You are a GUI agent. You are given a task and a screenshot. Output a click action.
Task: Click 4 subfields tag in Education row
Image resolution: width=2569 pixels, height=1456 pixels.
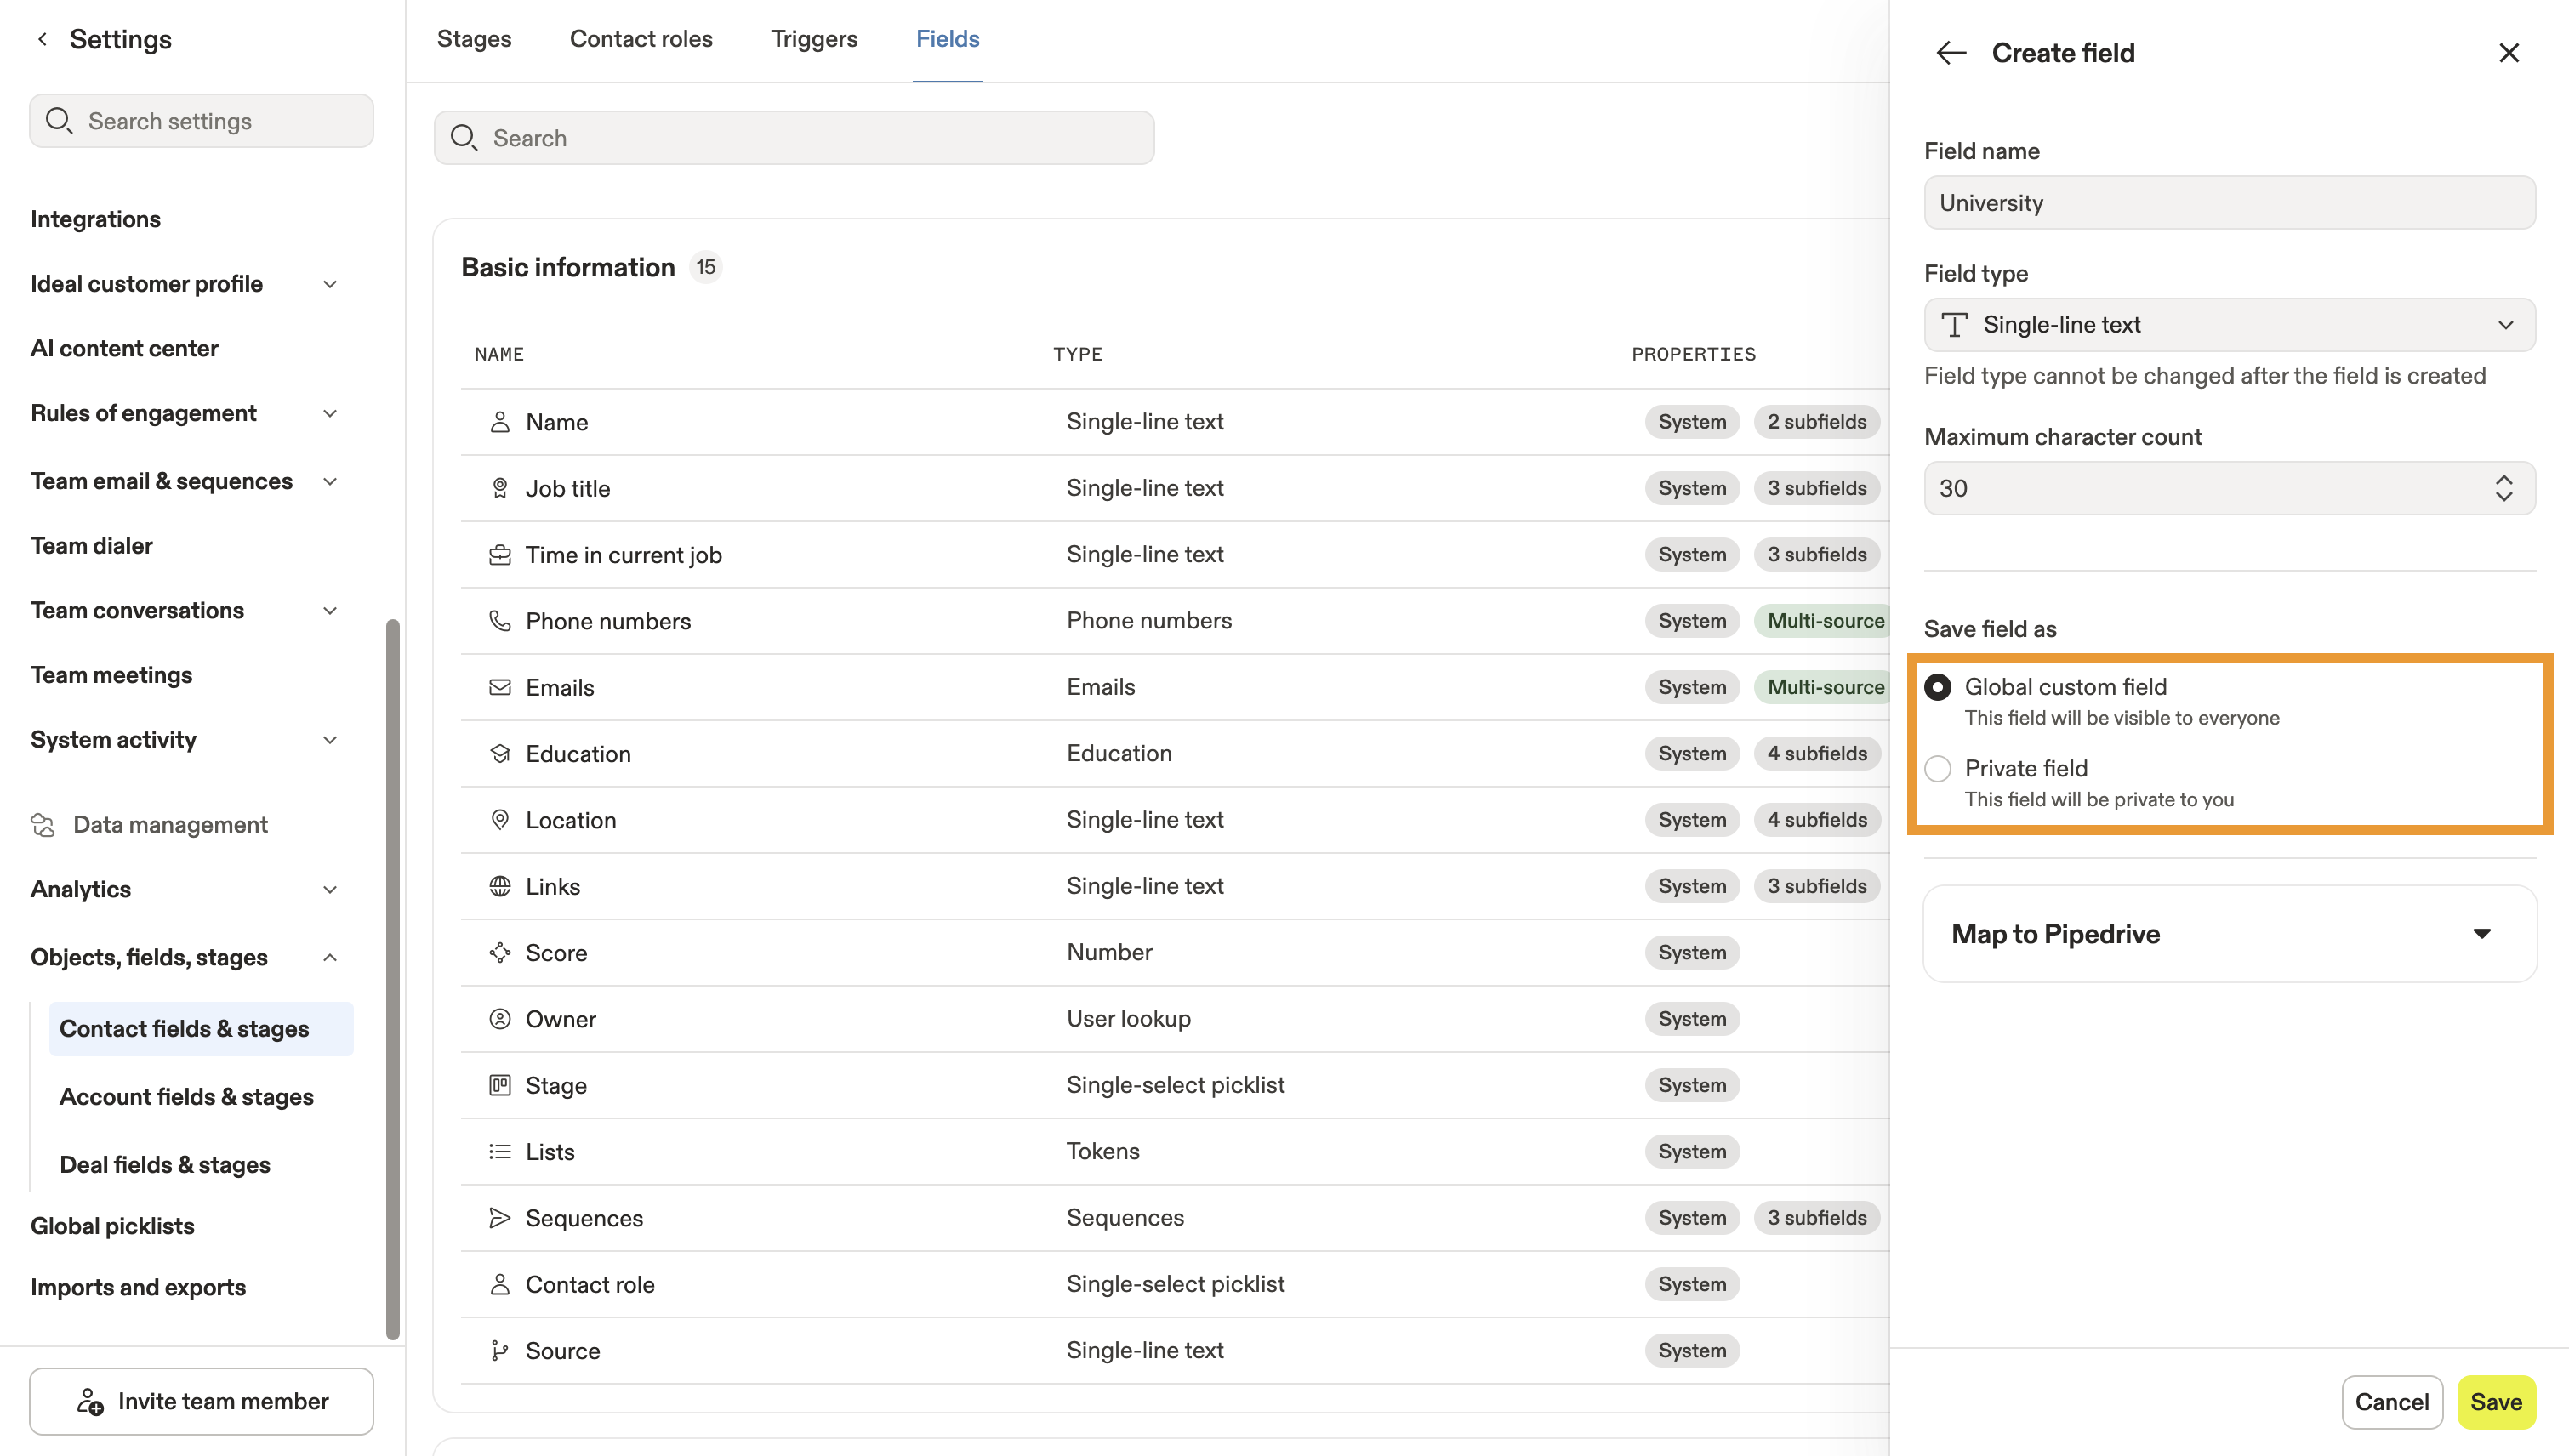pyautogui.click(x=1817, y=753)
